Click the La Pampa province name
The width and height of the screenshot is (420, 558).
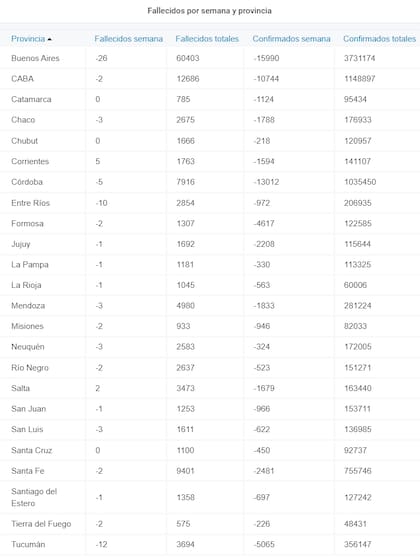coord(30,264)
